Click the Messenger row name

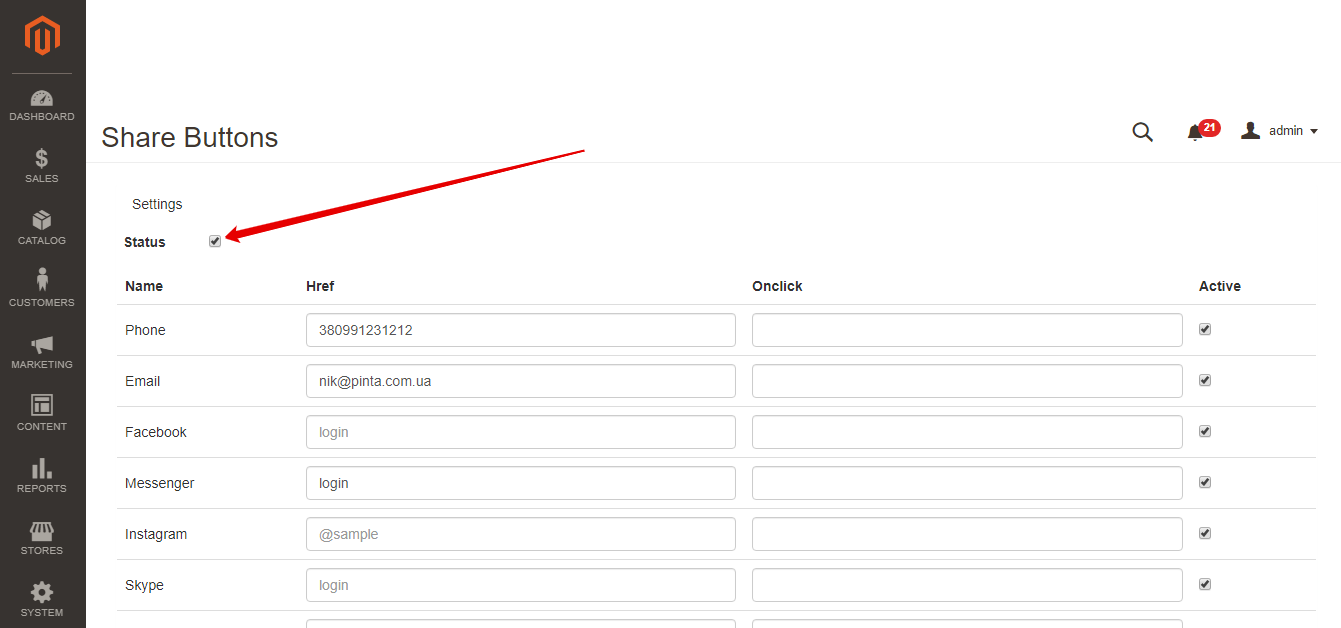[x=160, y=483]
